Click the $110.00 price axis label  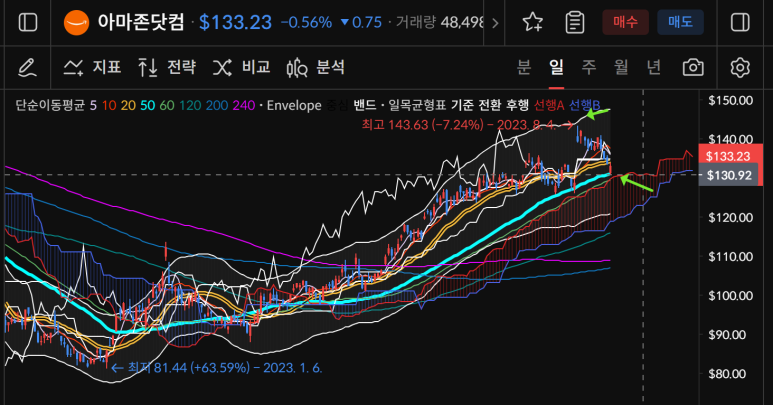click(731, 256)
